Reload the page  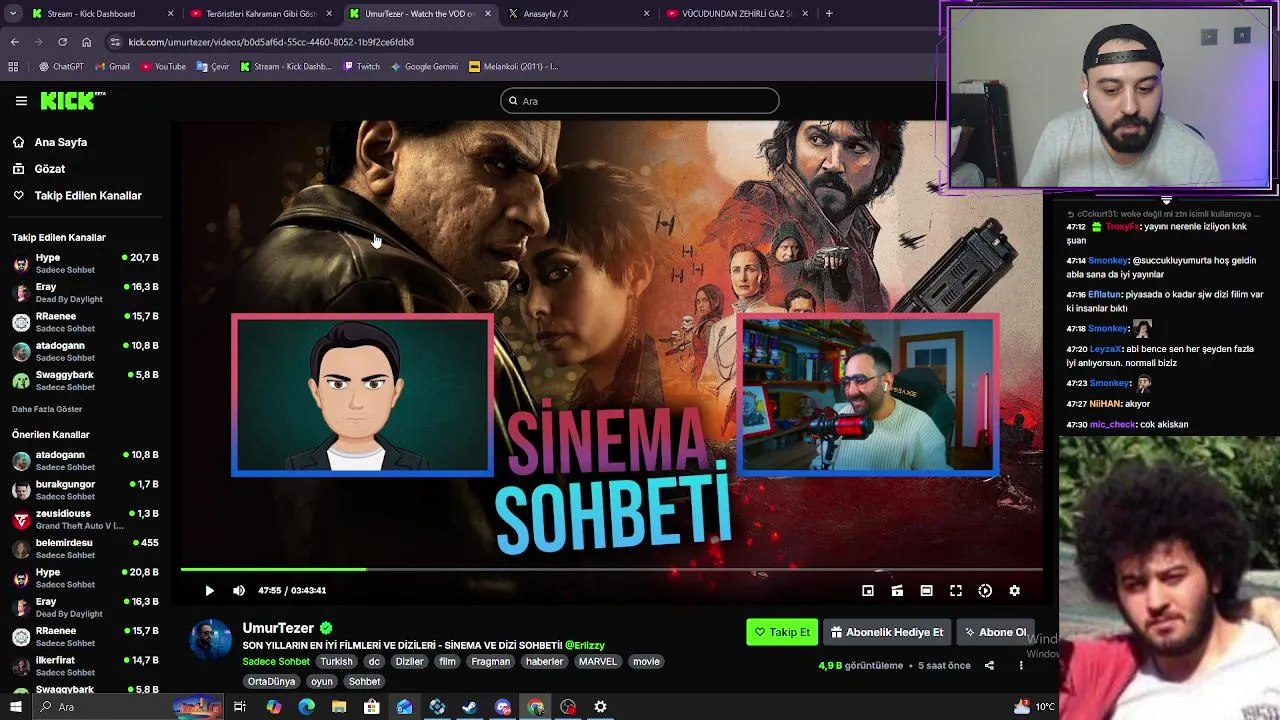tap(62, 42)
